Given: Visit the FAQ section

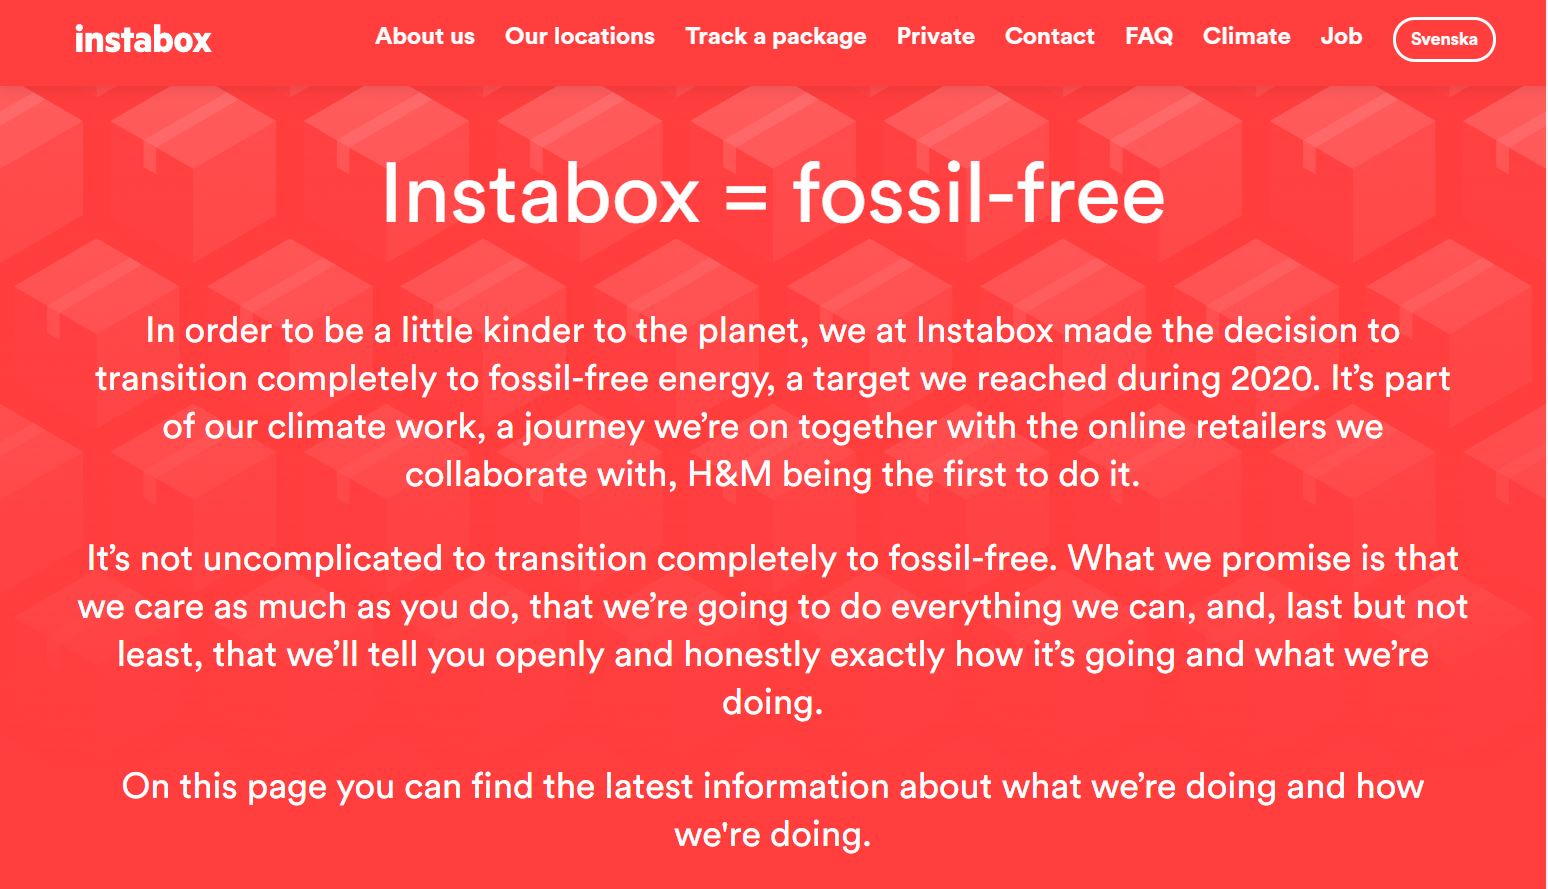Looking at the screenshot, I should pyautogui.click(x=1149, y=36).
